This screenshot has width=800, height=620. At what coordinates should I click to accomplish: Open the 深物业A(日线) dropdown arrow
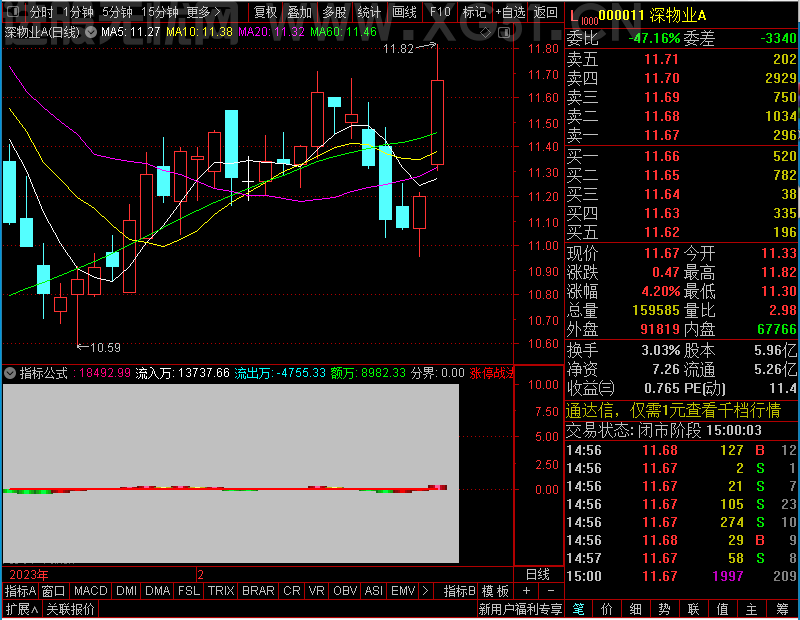pos(91,32)
